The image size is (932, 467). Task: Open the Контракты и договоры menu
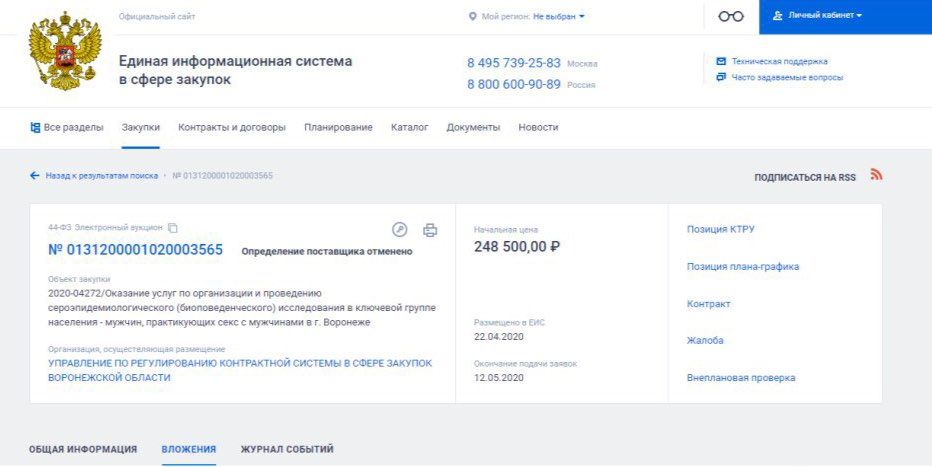coord(232,127)
